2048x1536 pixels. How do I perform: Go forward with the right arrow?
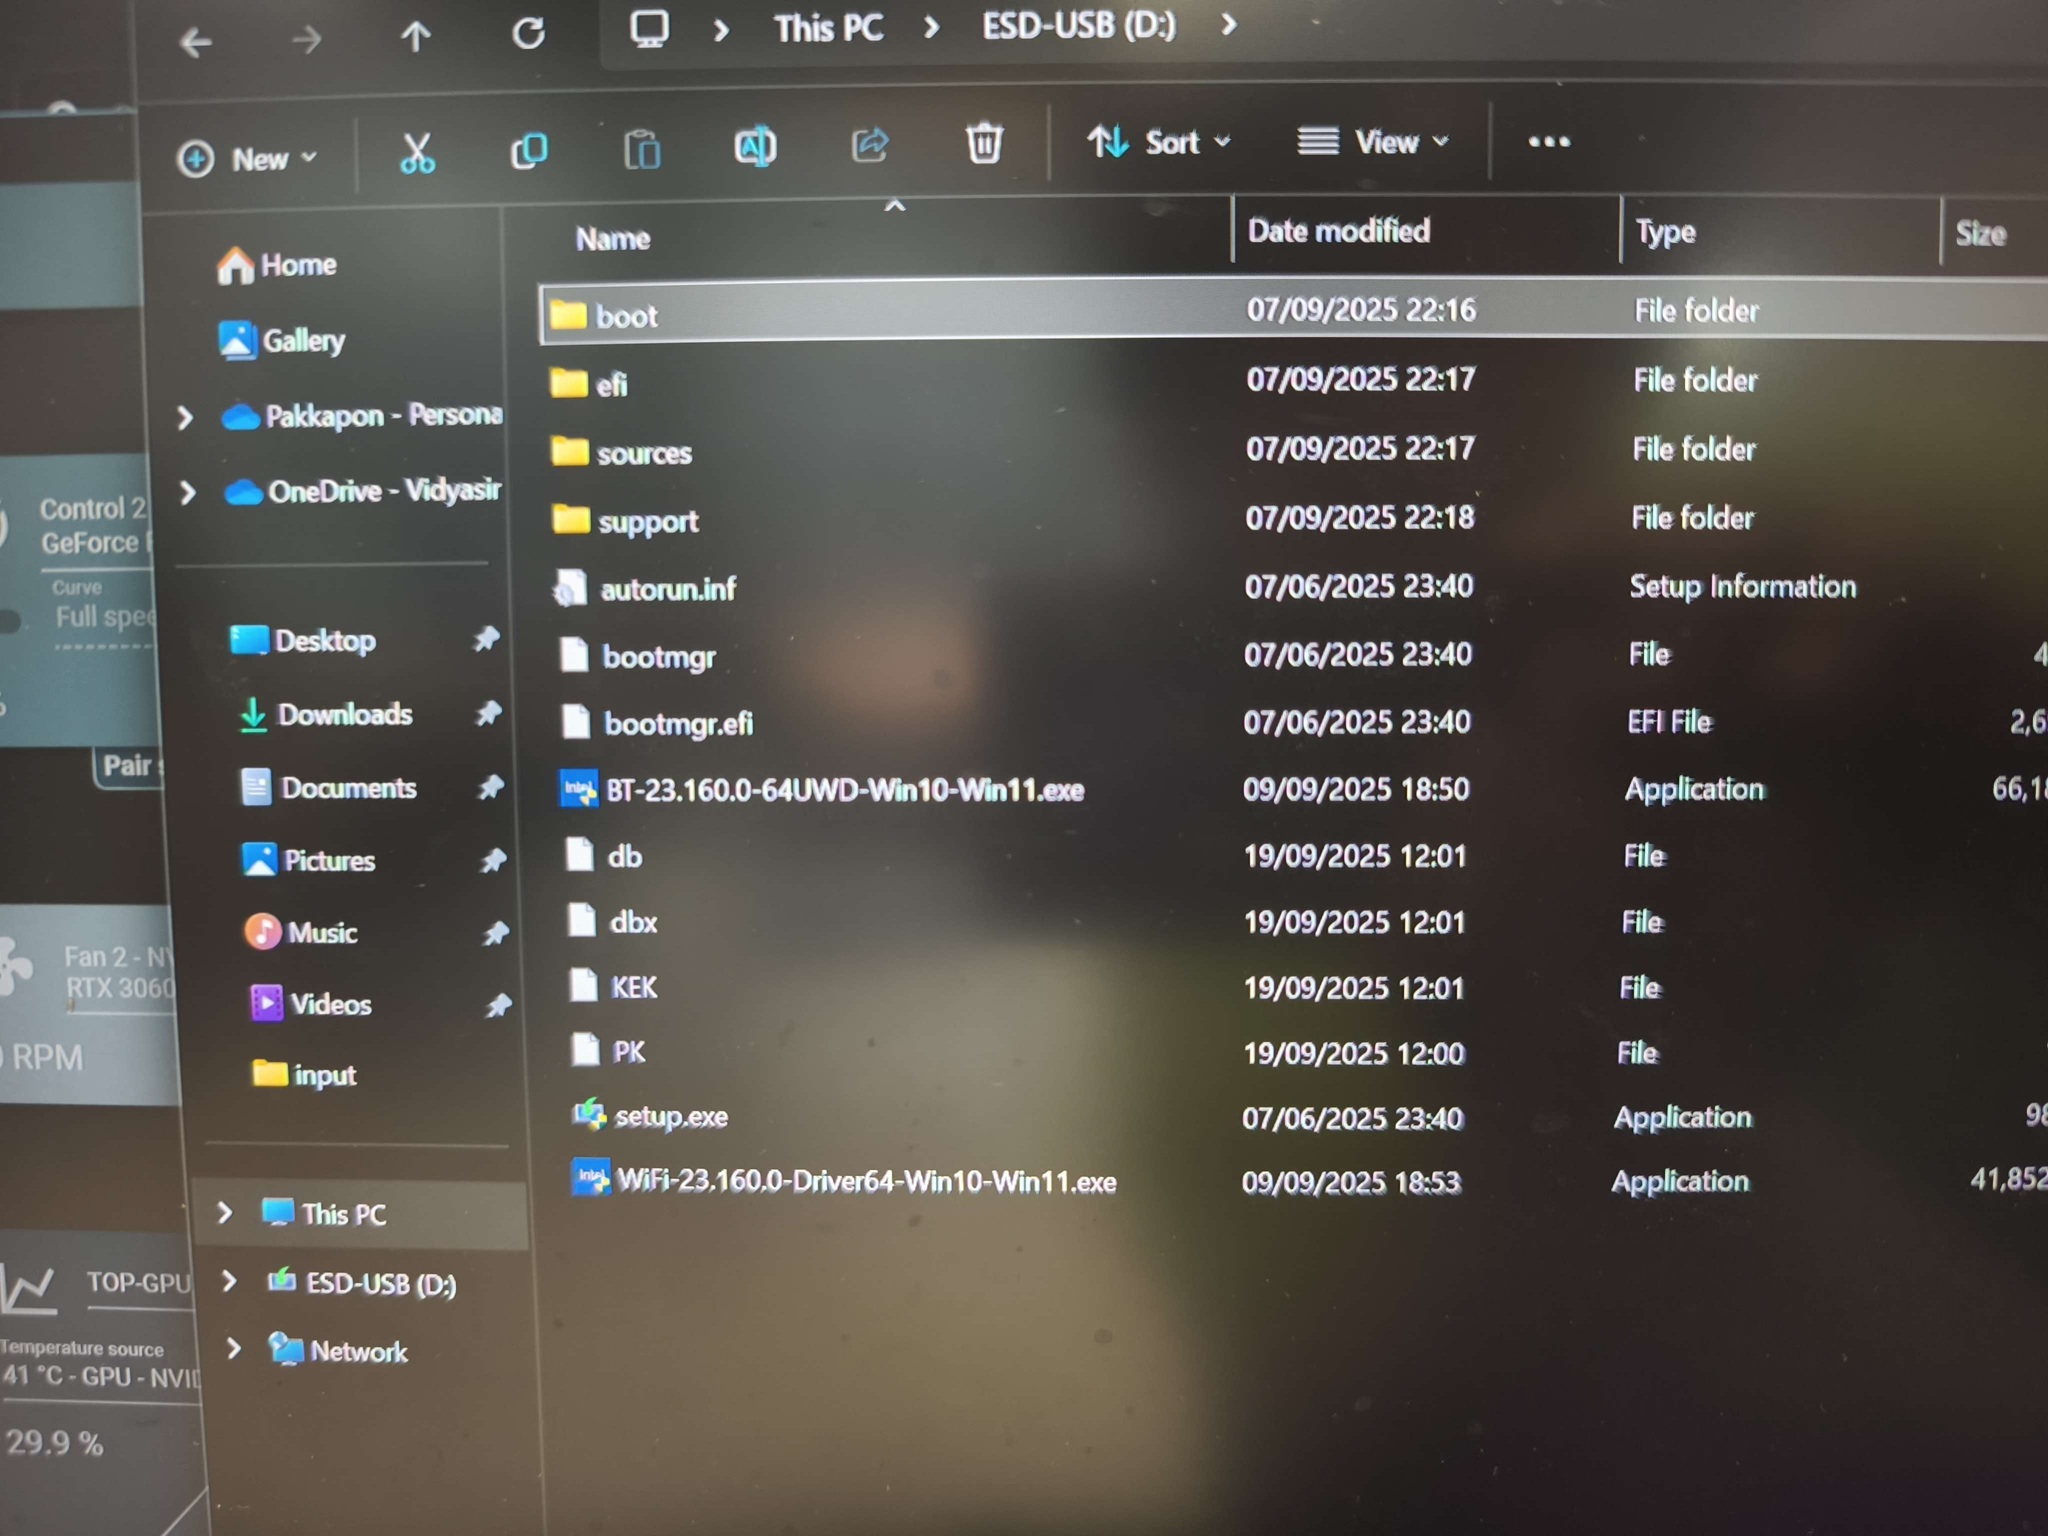(x=306, y=40)
